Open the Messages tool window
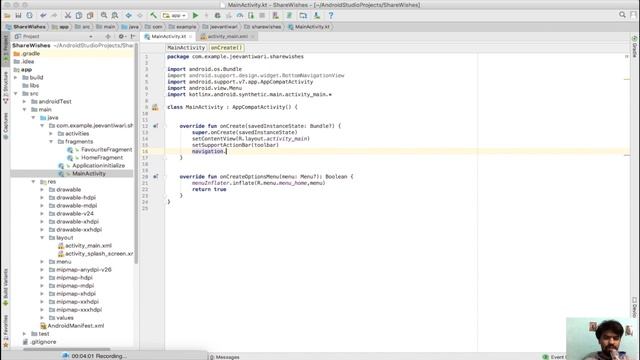 coord(225,357)
